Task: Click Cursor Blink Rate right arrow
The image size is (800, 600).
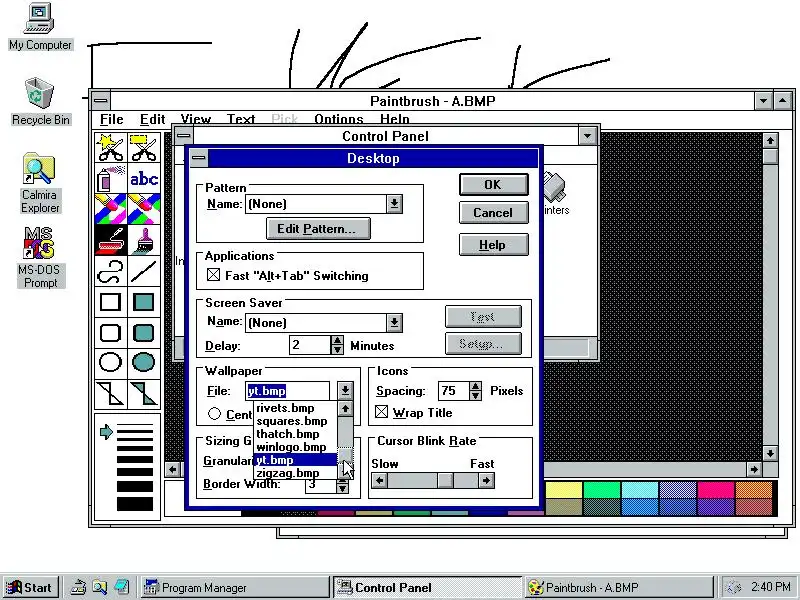Action: point(486,481)
